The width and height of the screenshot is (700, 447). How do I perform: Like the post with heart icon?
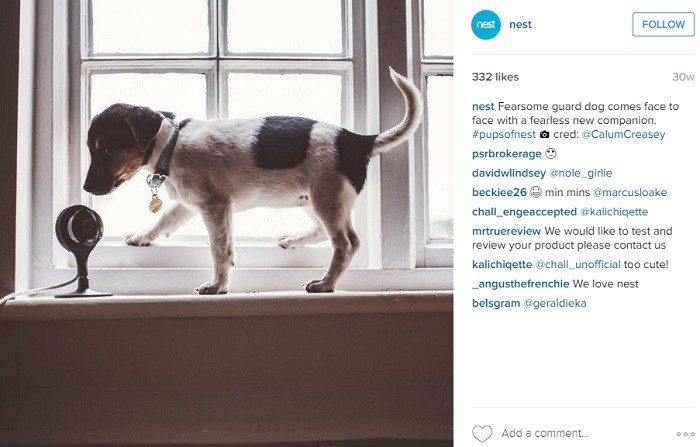tap(482, 433)
